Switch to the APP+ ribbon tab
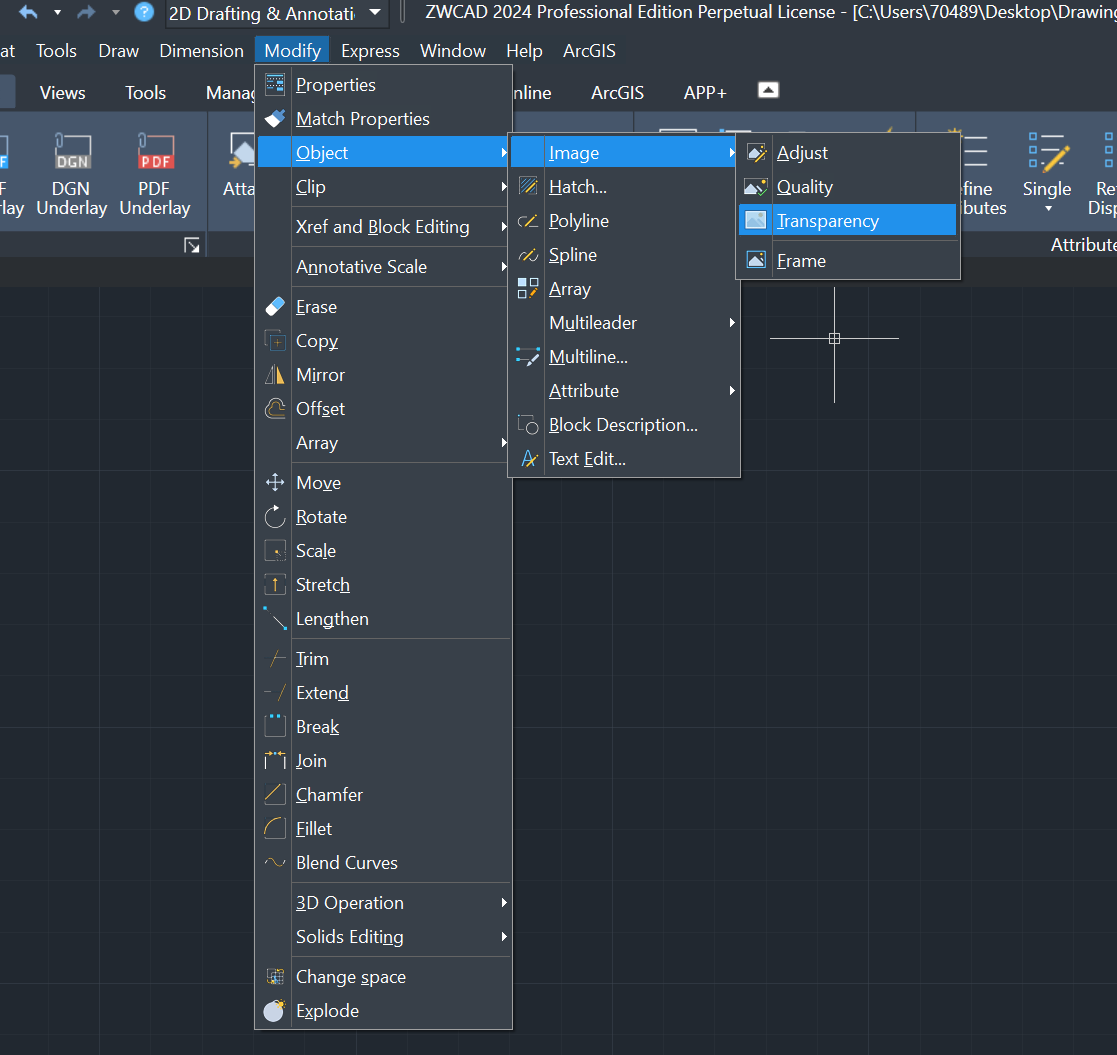This screenshot has width=1117, height=1055. coord(705,93)
